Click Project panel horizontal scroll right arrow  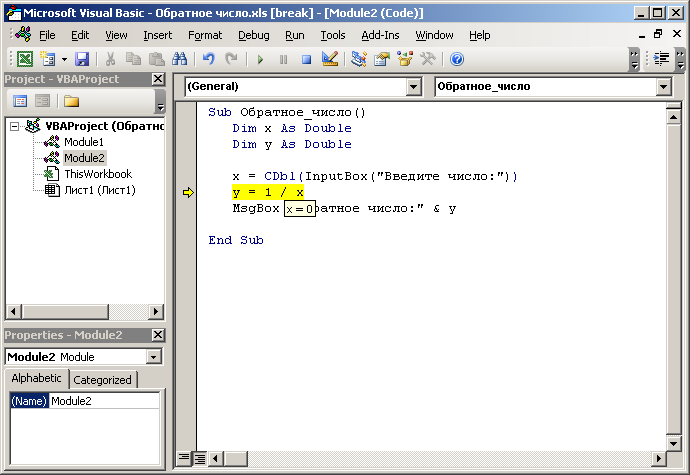tap(155, 311)
